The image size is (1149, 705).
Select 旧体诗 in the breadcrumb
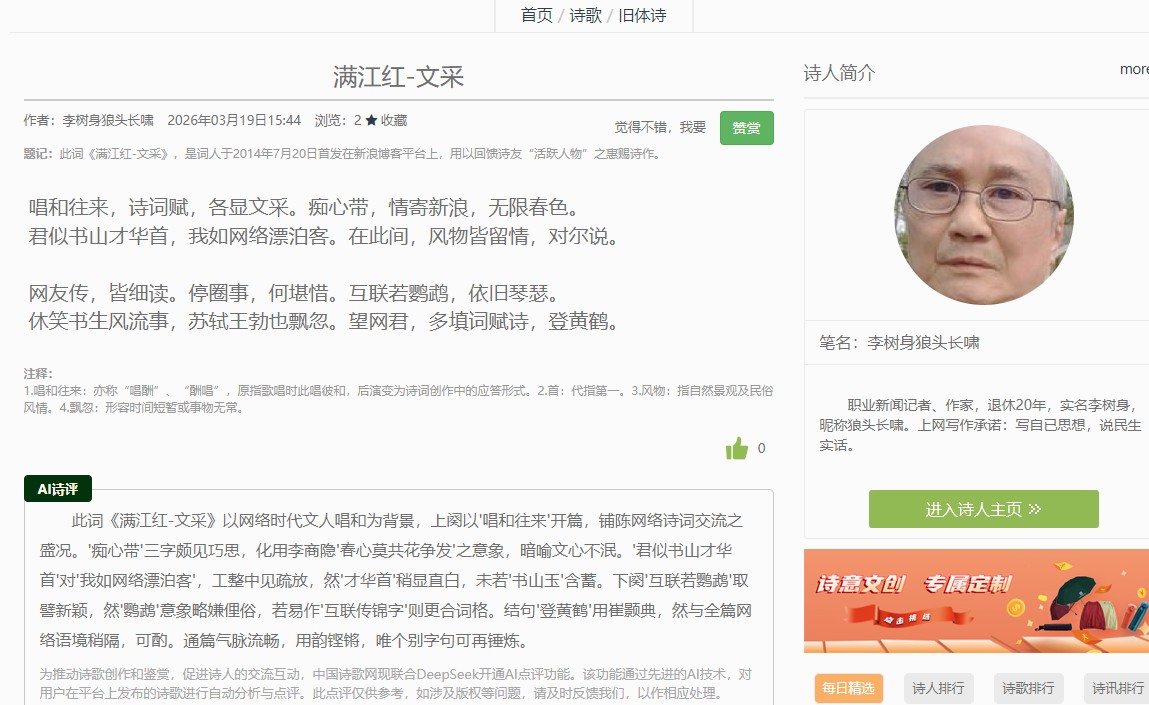tap(642, 15)
